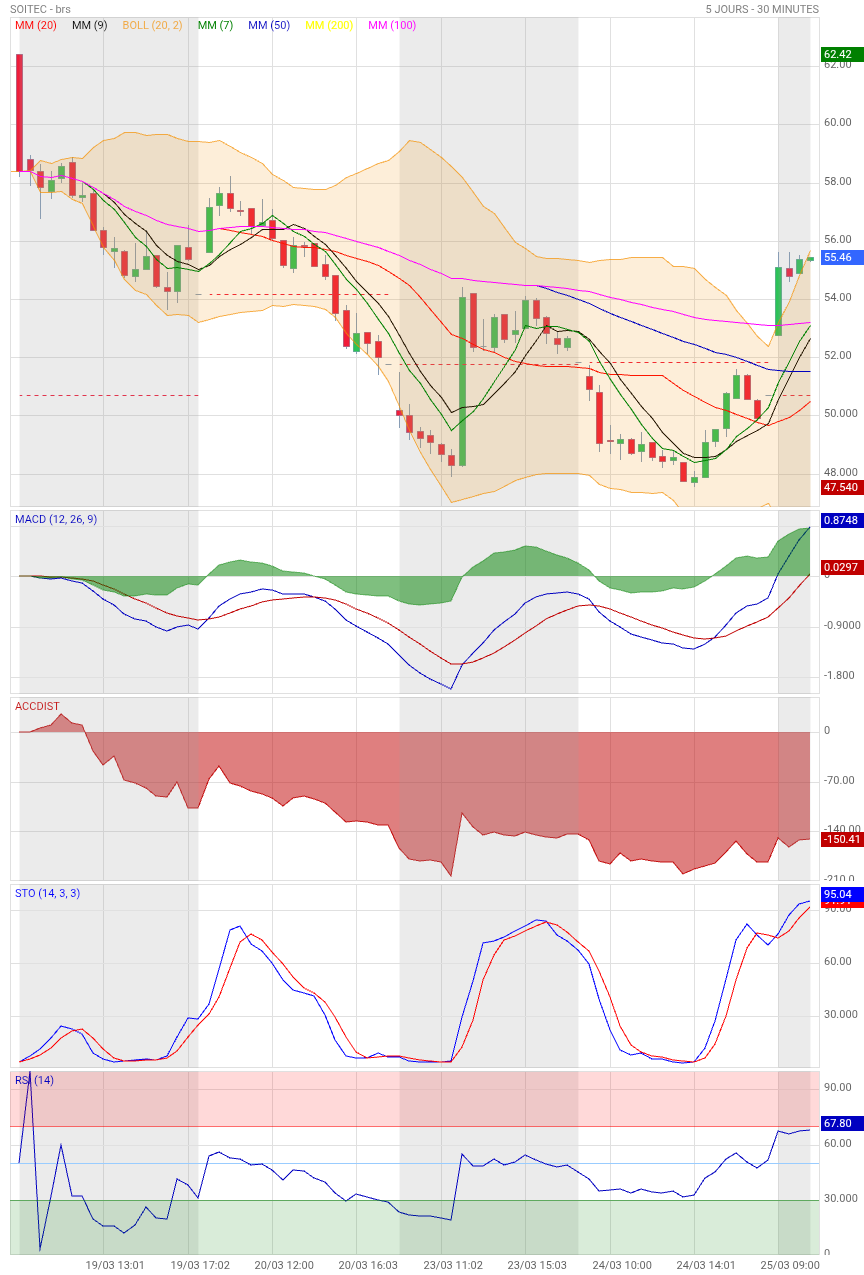
Task: Click the 5 JOURS - 30 MINUTES period label
Action: coord(762,9)
